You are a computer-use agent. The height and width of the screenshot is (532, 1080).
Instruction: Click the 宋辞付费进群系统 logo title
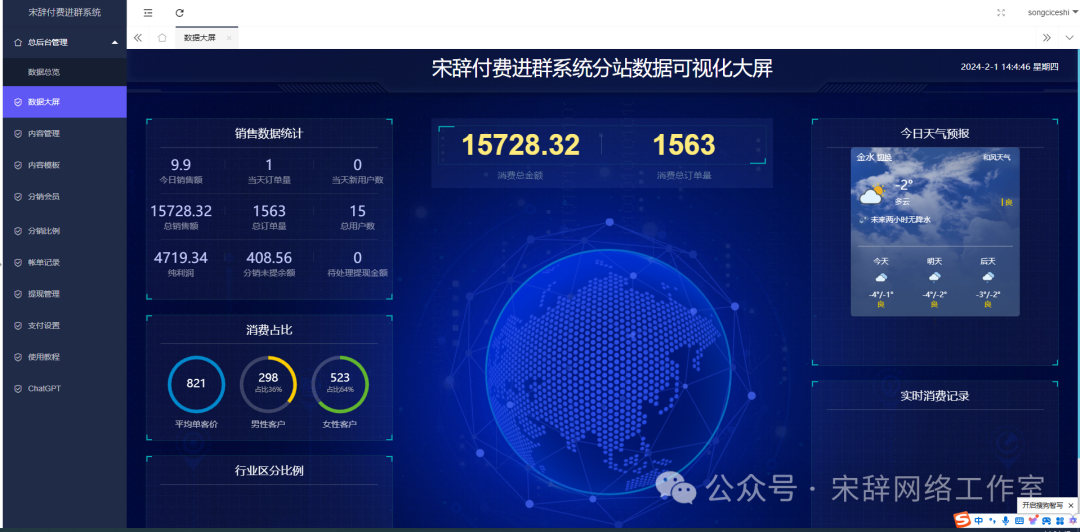(x=64, y=12)
